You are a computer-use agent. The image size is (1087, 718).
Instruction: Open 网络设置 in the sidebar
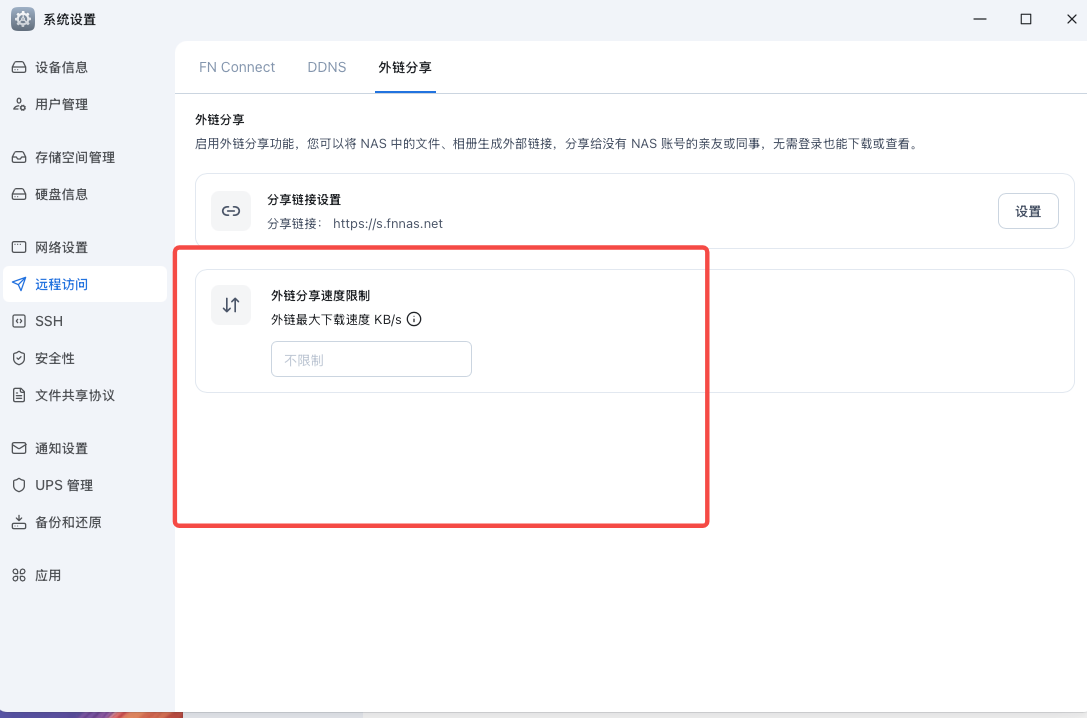[x=85, y=247]
